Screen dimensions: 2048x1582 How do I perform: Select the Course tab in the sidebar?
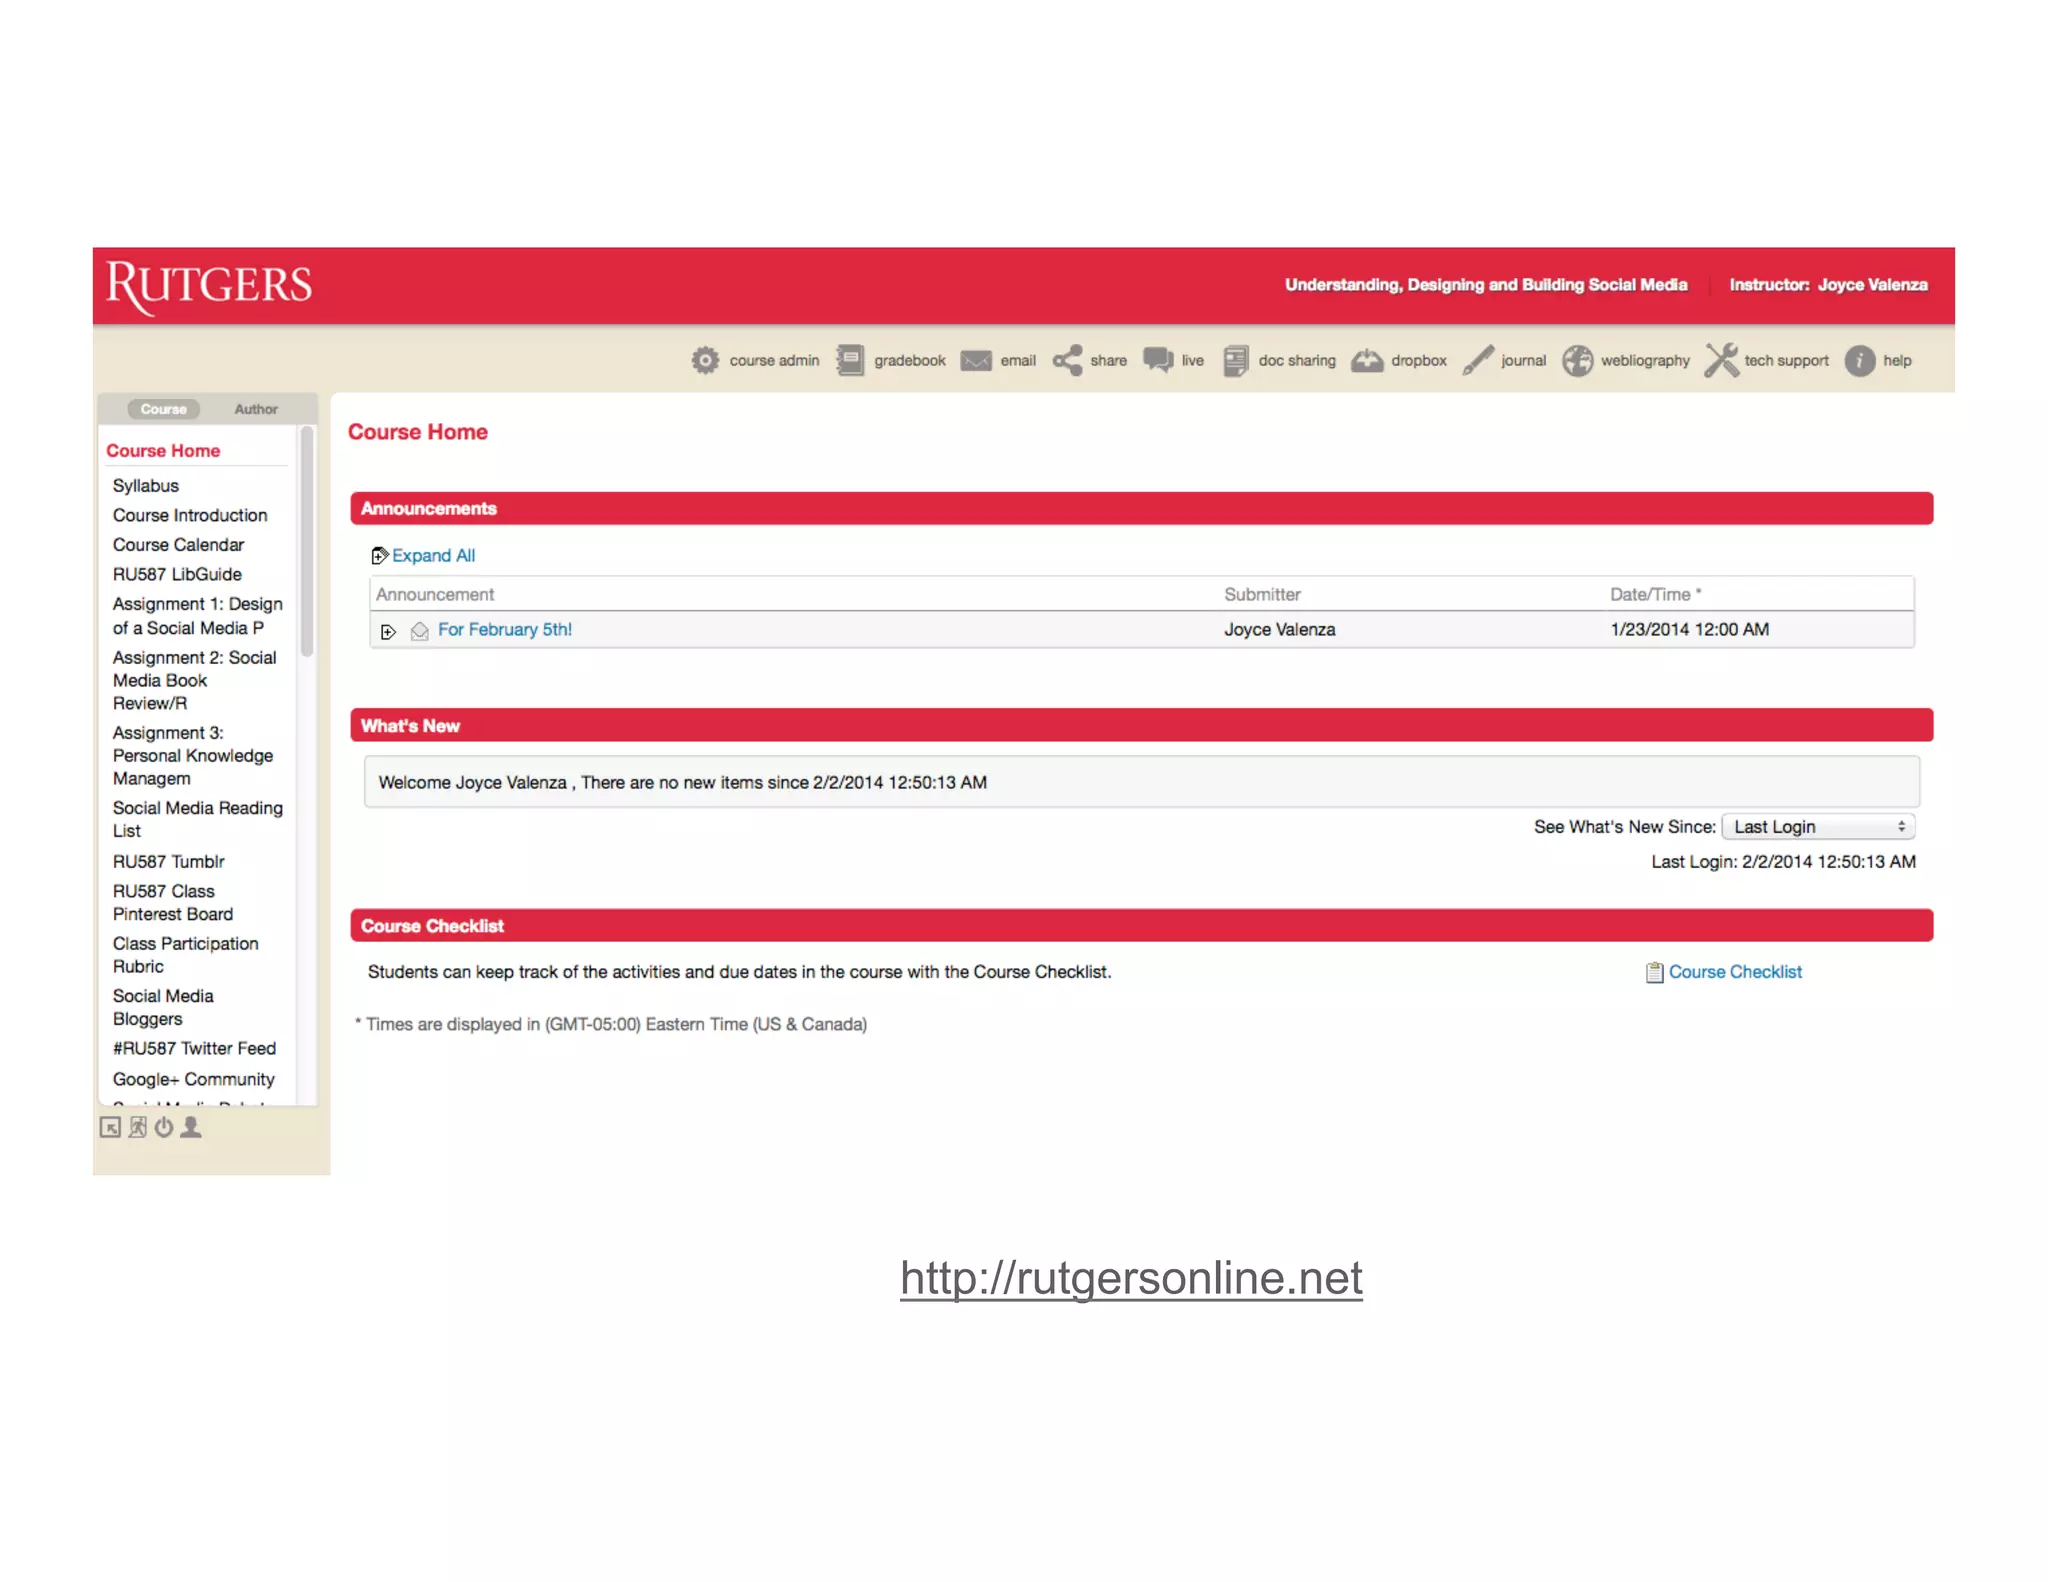pos(163,409)
